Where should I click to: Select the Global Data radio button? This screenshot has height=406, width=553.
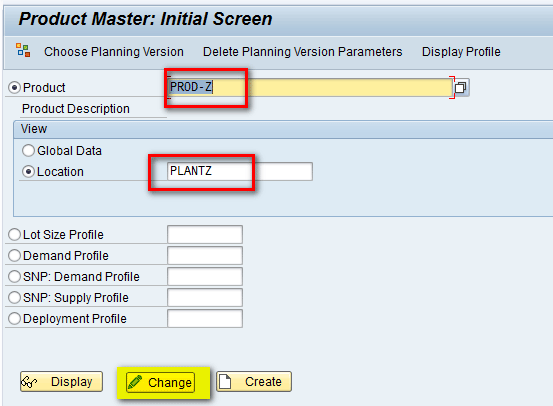pos(28,151)
